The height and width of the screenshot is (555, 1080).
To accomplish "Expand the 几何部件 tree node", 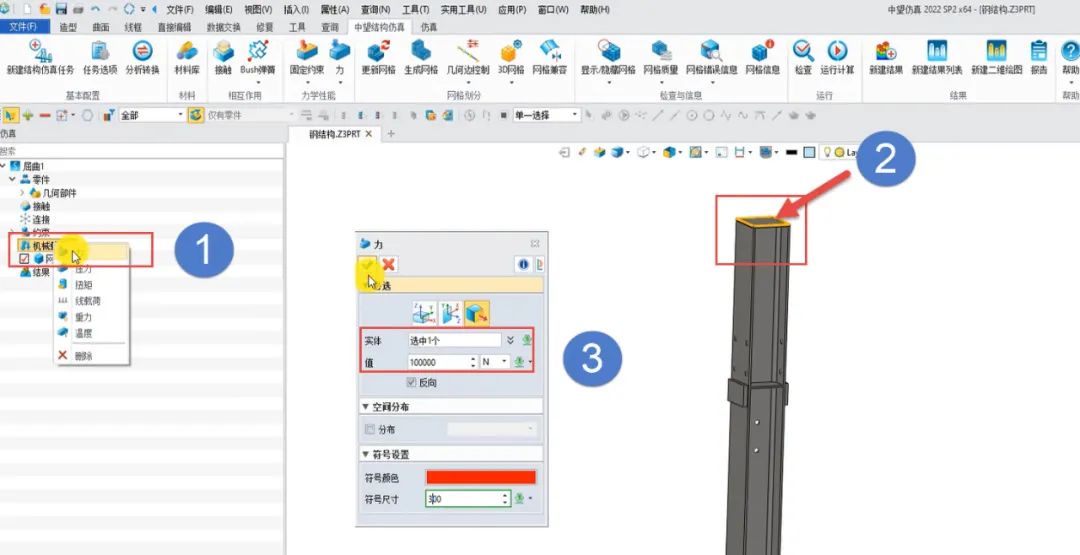I will click(23, 192).
